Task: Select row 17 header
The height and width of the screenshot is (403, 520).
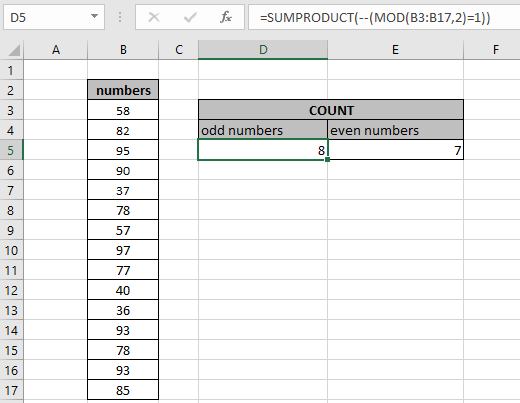Action: point(11,390)
